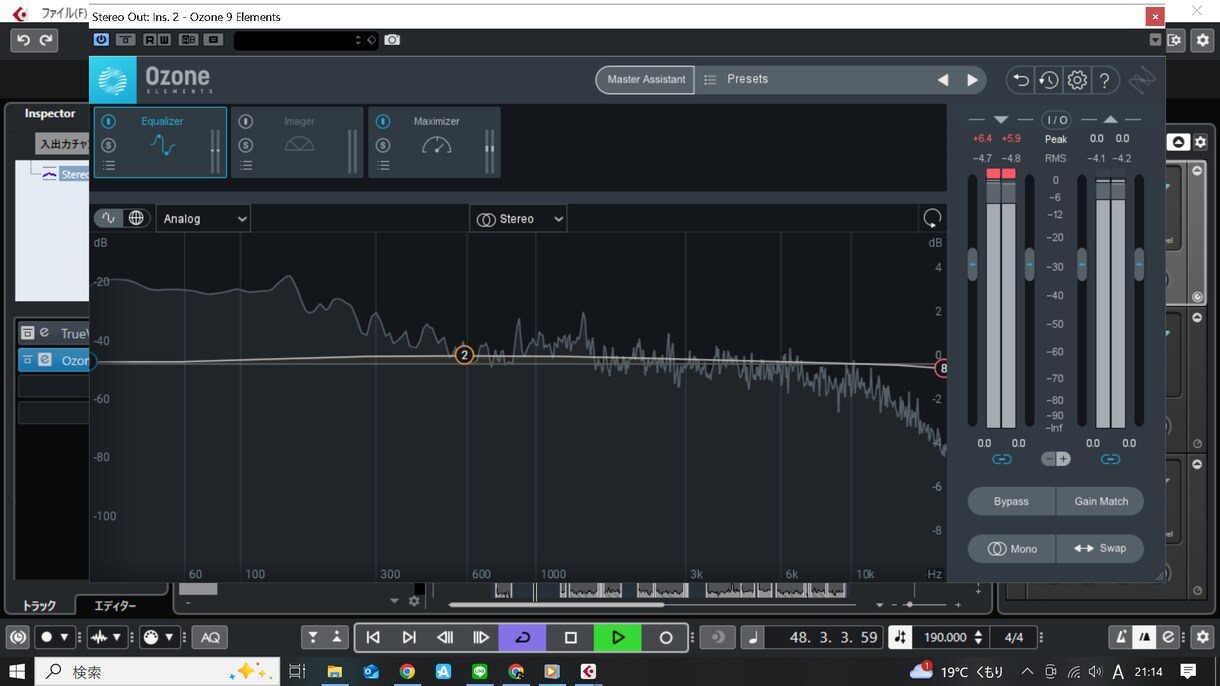Viewport: 1220px width, 686px height.
Task: Click the Gain Match button
Action: point(1101,501)
